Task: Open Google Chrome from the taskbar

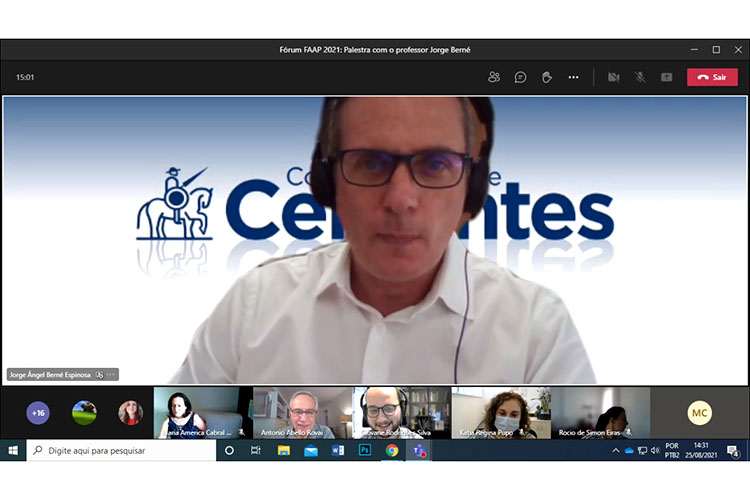Action: pos(392,450)
